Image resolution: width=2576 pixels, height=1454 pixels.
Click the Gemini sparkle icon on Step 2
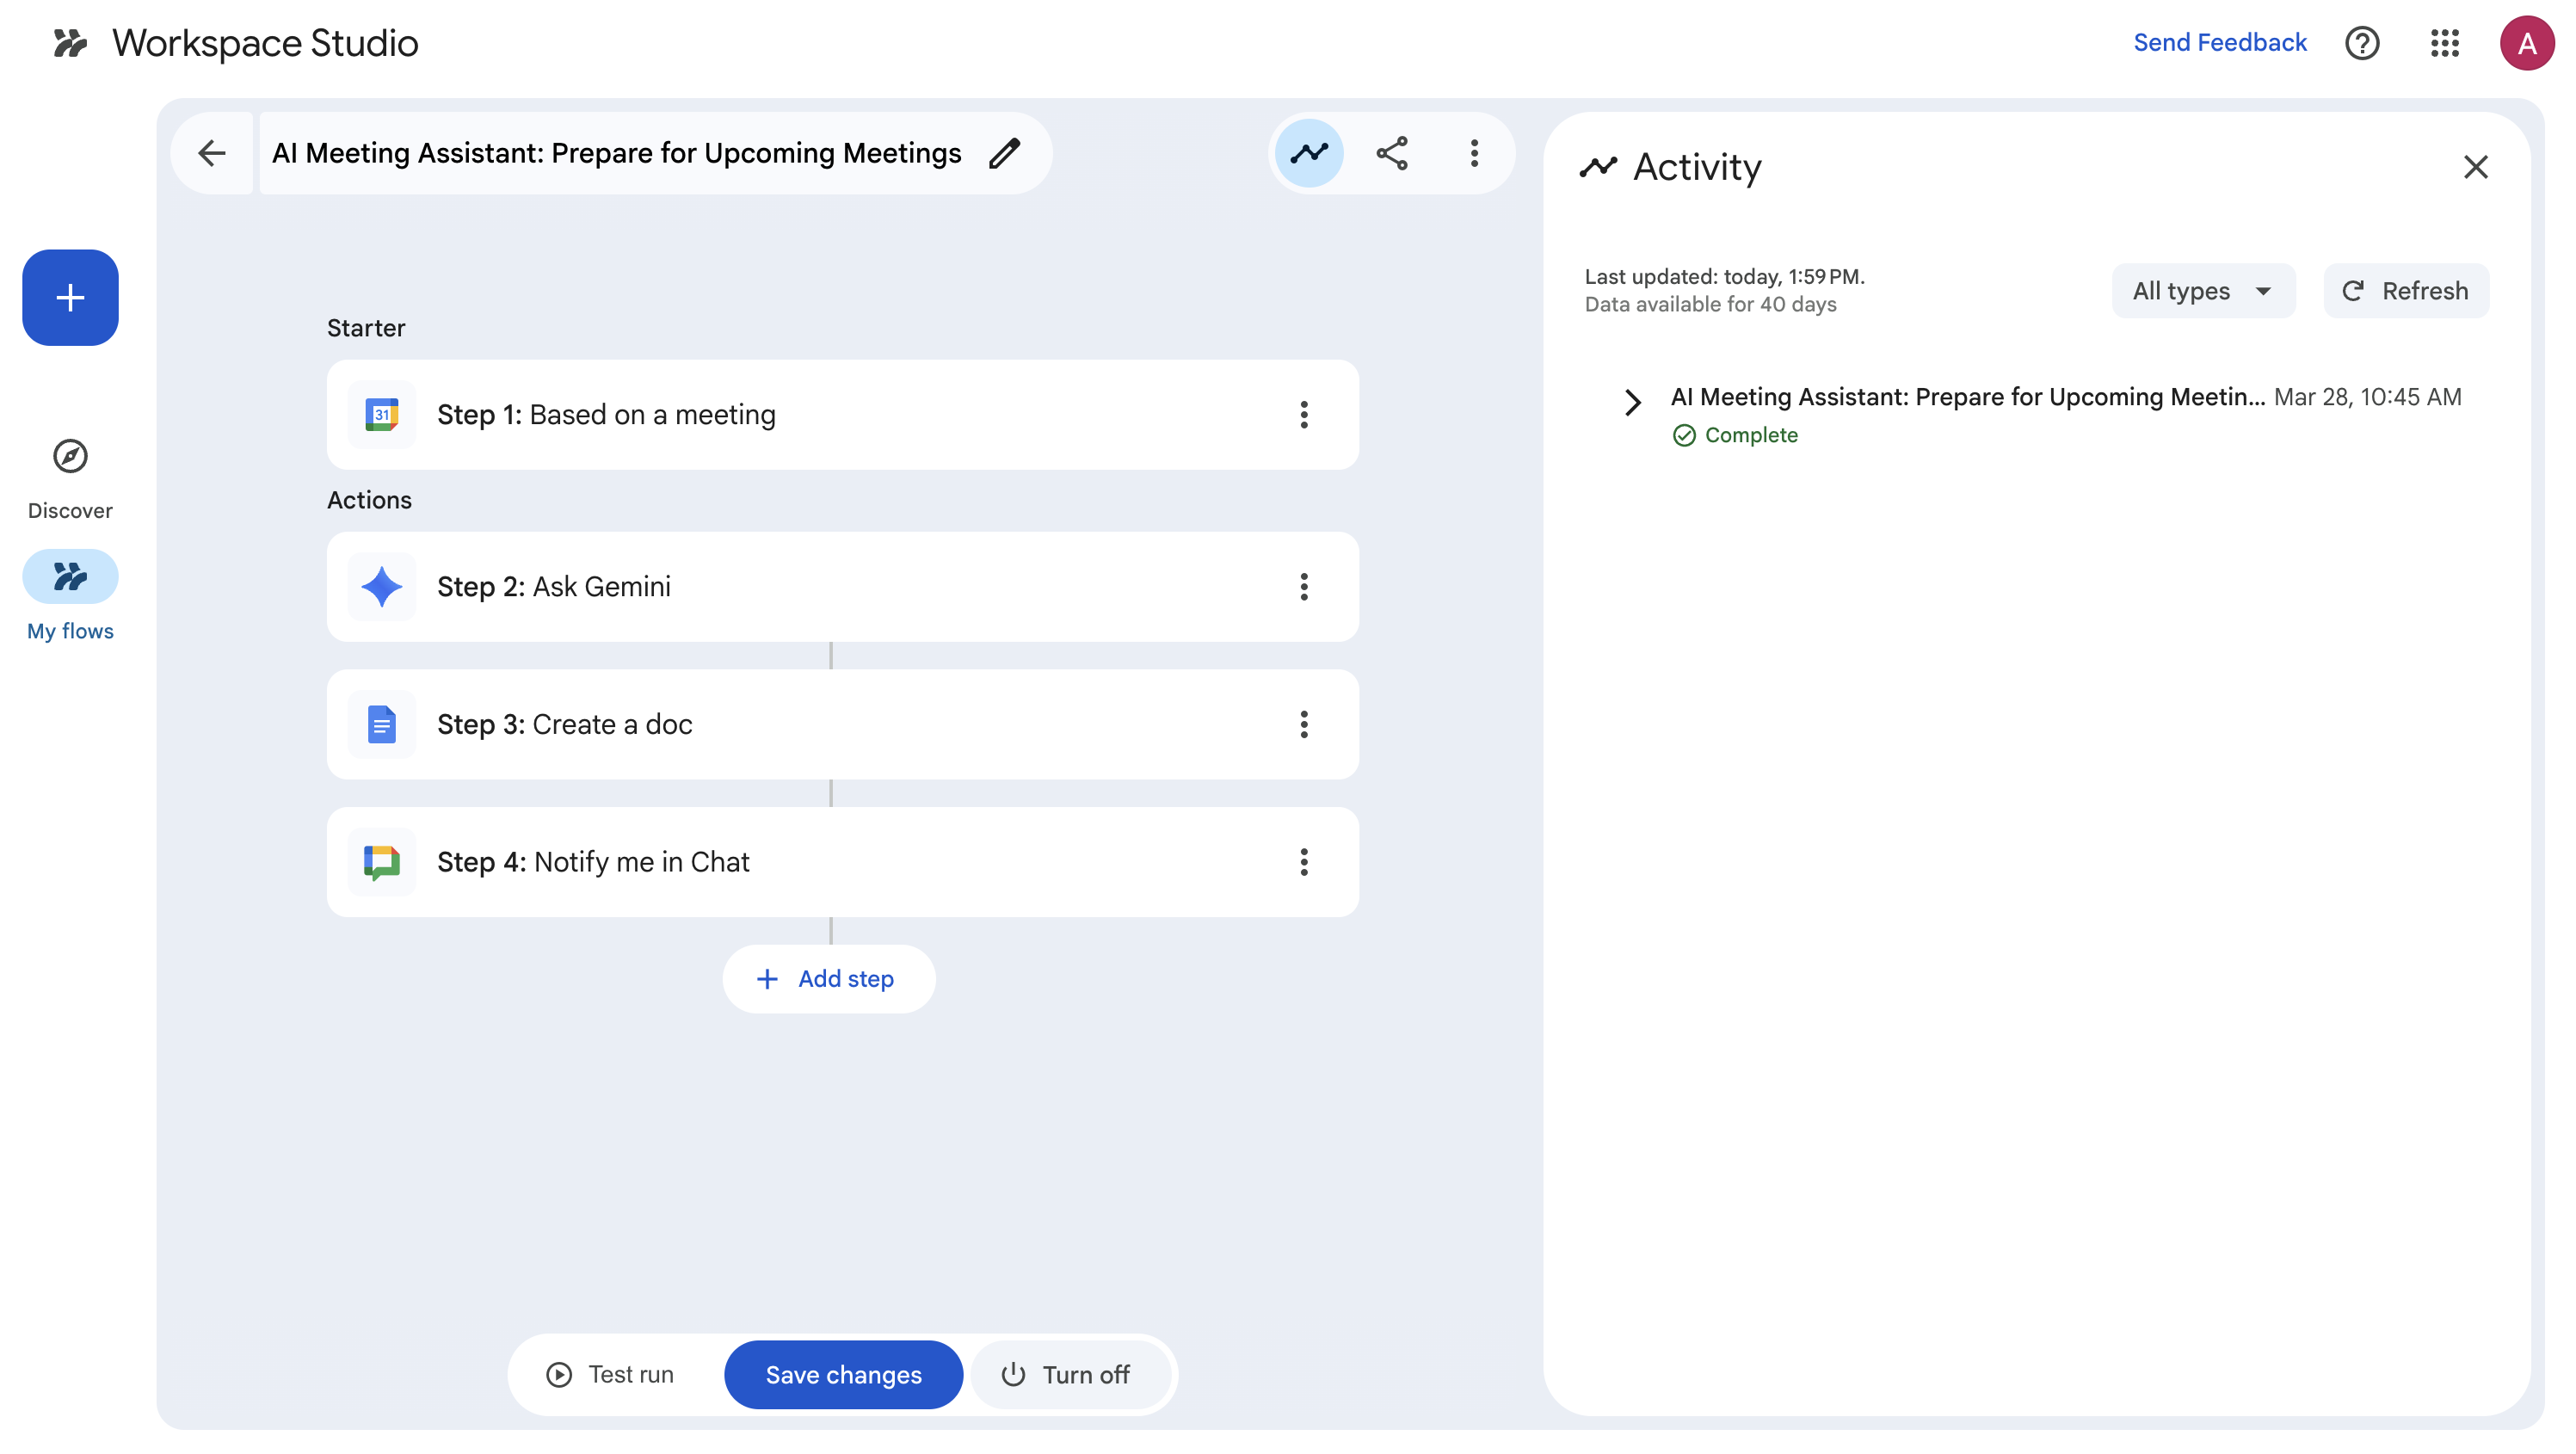coord(382,587)
